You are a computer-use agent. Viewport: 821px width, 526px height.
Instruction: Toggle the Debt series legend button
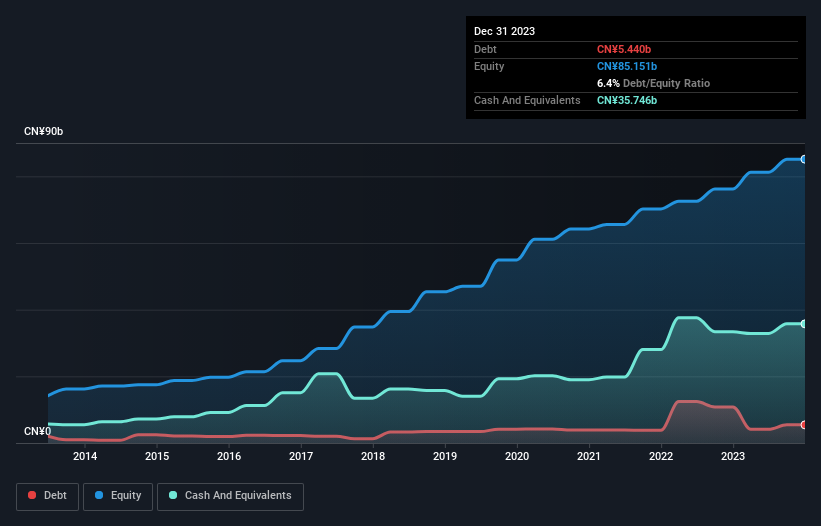[48, 496]
